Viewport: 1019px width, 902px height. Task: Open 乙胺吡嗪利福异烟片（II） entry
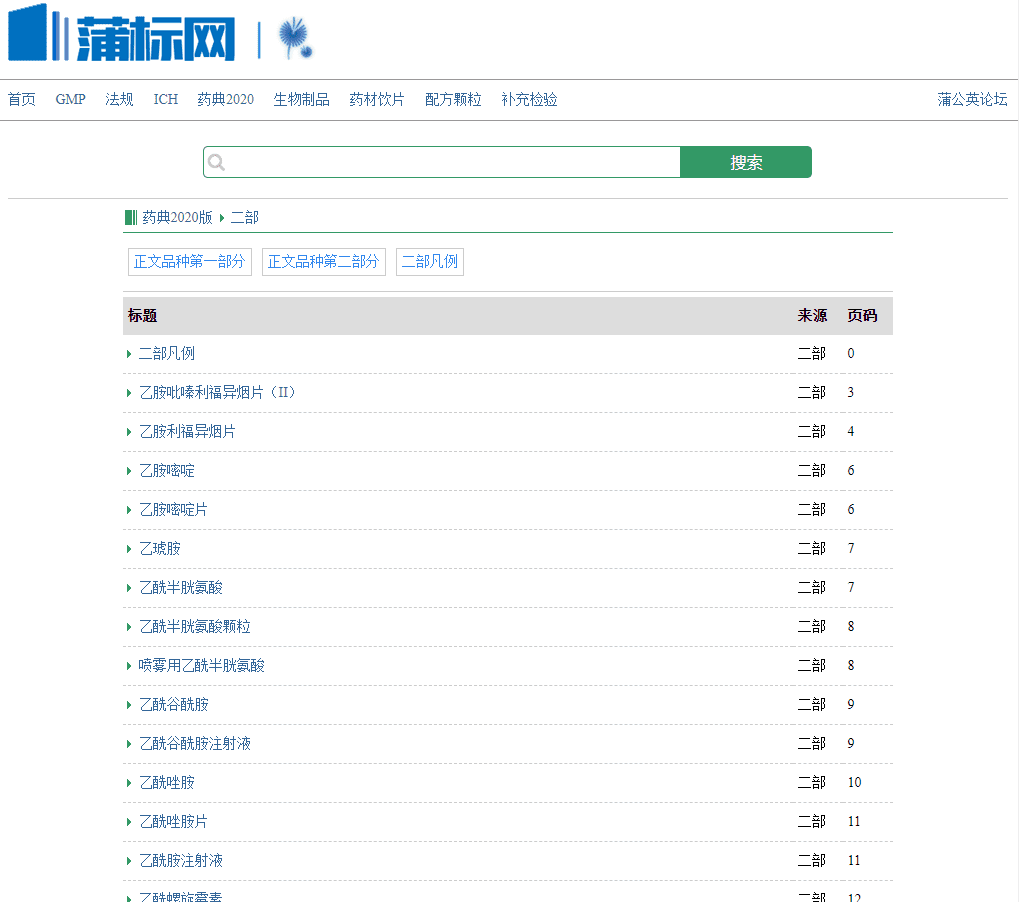(x=218, y=393)
